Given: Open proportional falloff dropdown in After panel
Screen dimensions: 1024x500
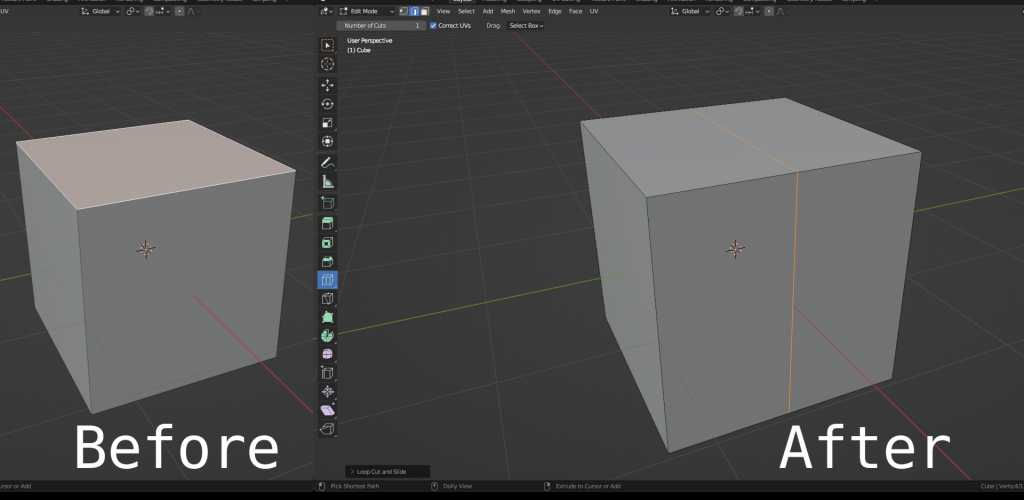Looking at the screenshot, I should pos(782,11).
